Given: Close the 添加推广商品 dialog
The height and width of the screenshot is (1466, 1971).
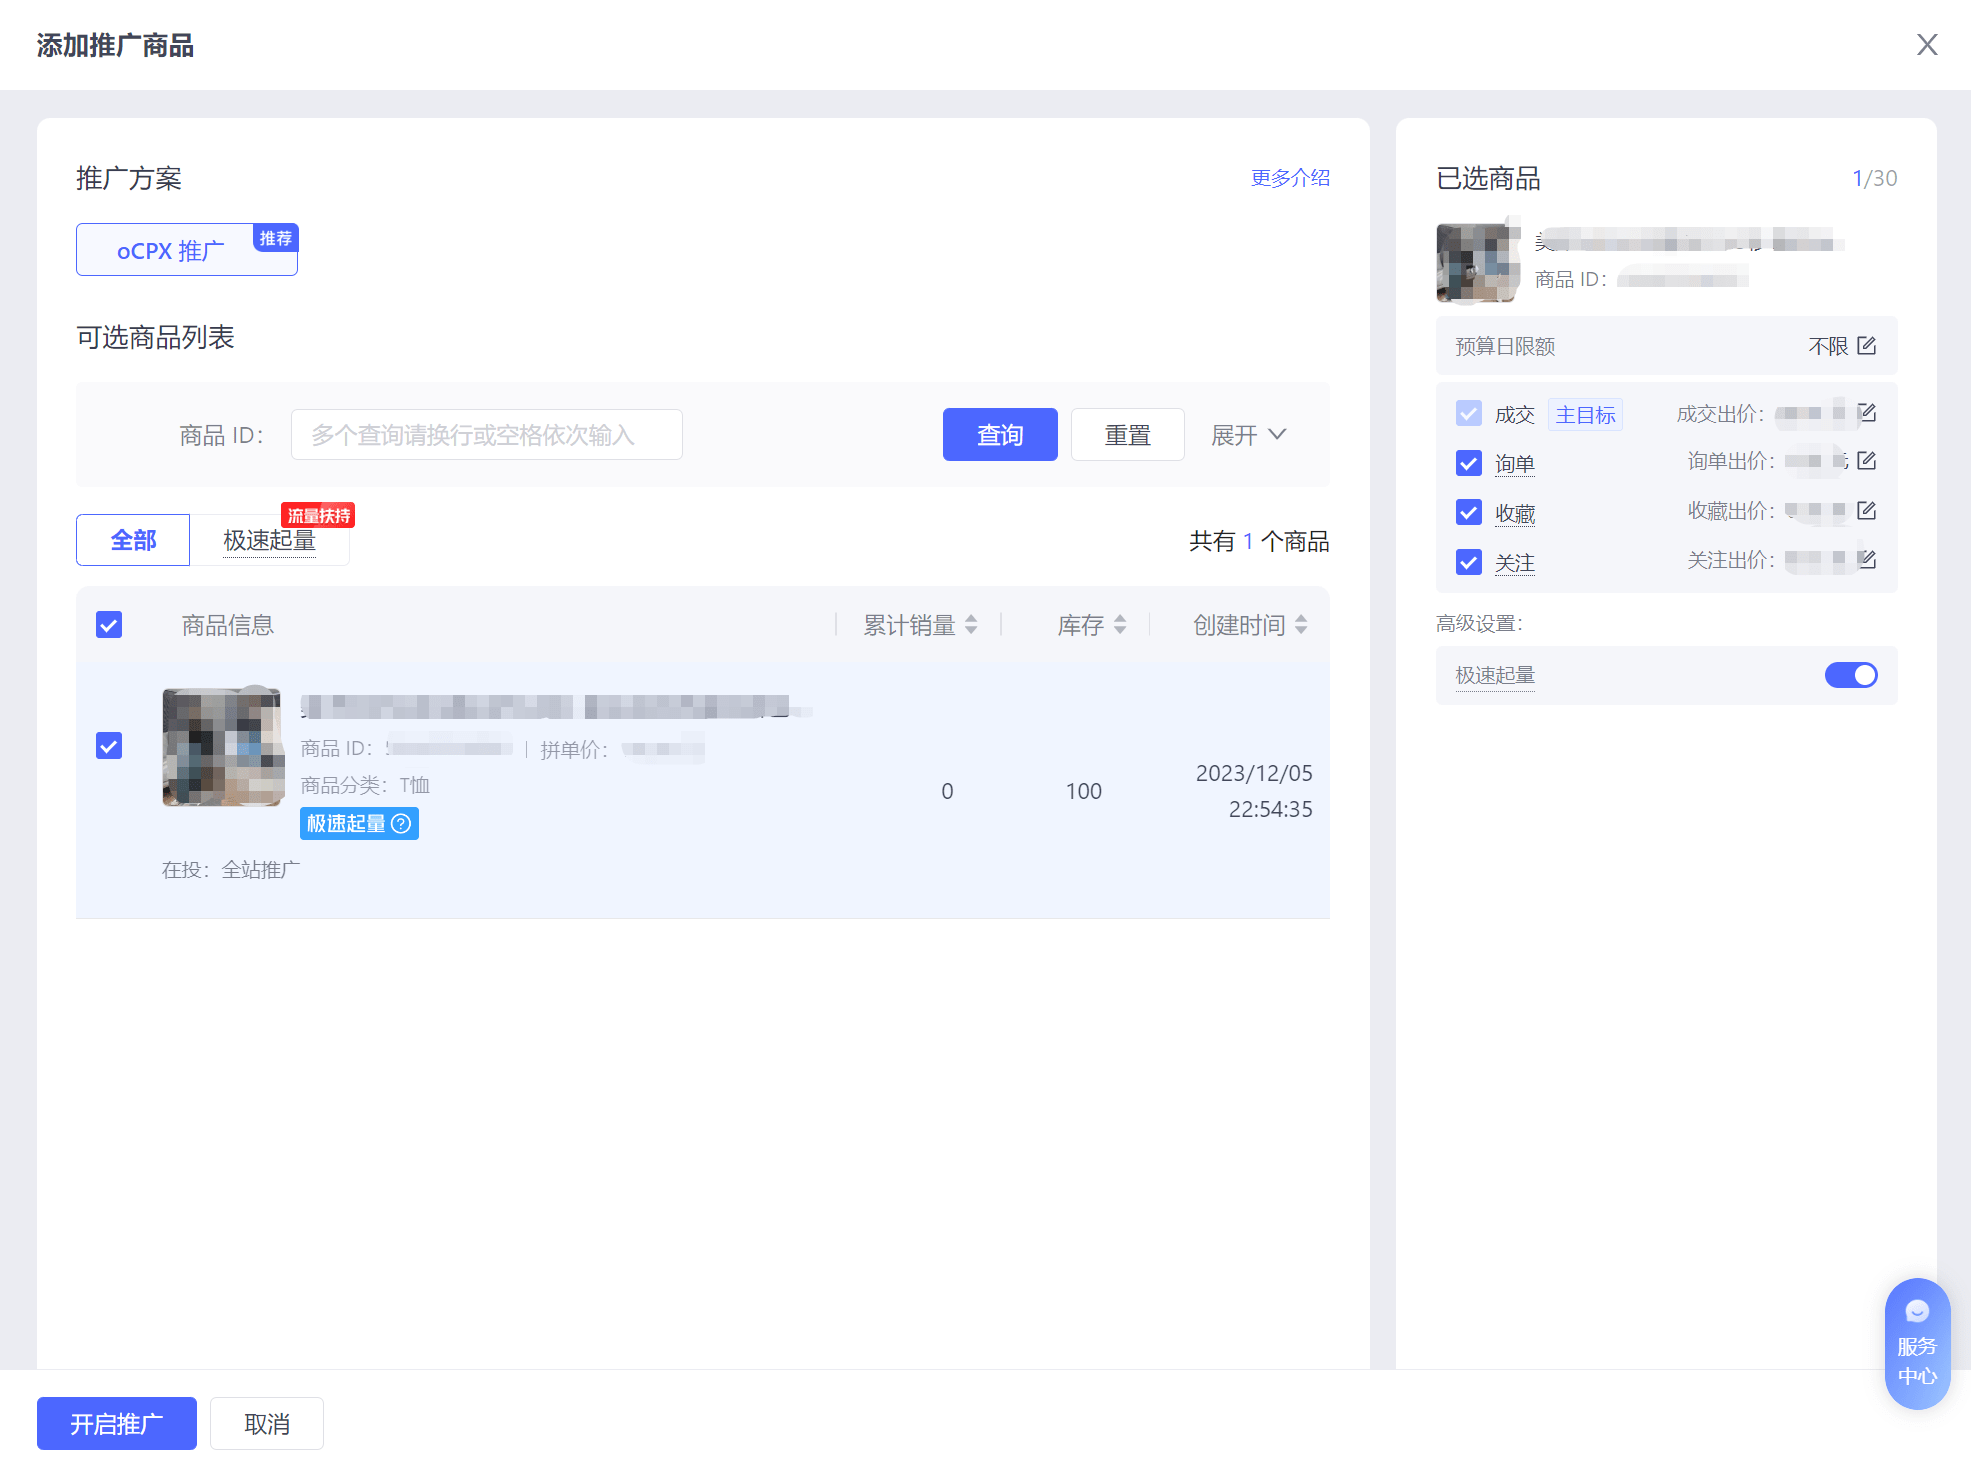Looking at the screenshot, I should (x=1926, y=45).
